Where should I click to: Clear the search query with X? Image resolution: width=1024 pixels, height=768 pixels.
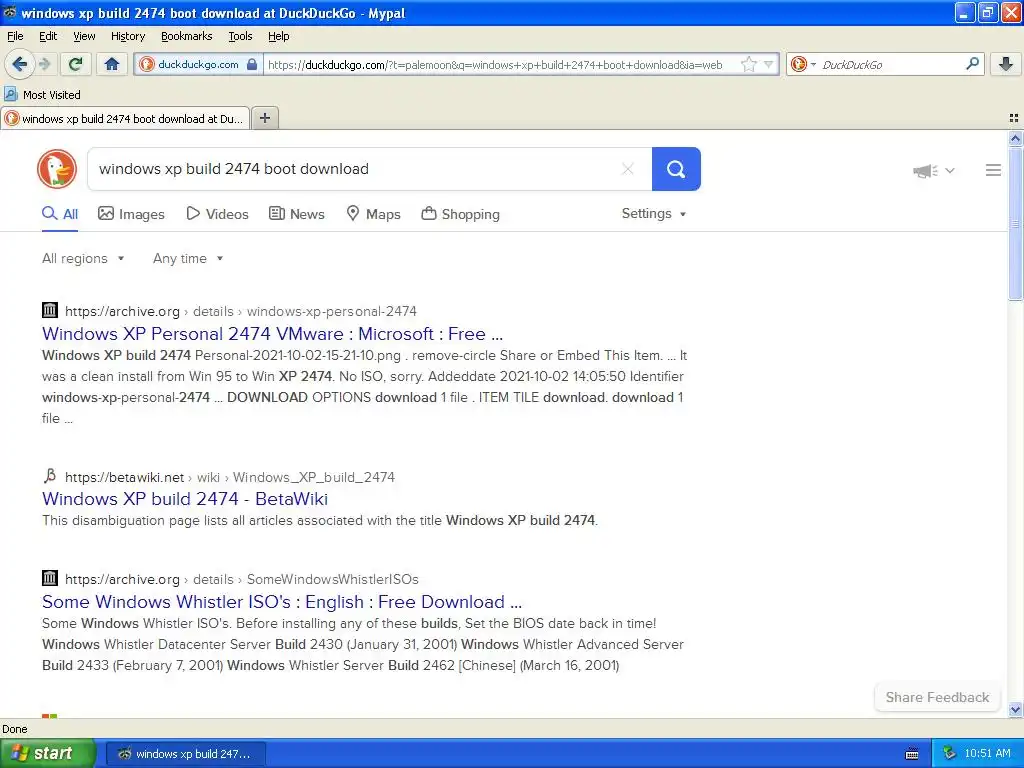click(x=628, y=169)
